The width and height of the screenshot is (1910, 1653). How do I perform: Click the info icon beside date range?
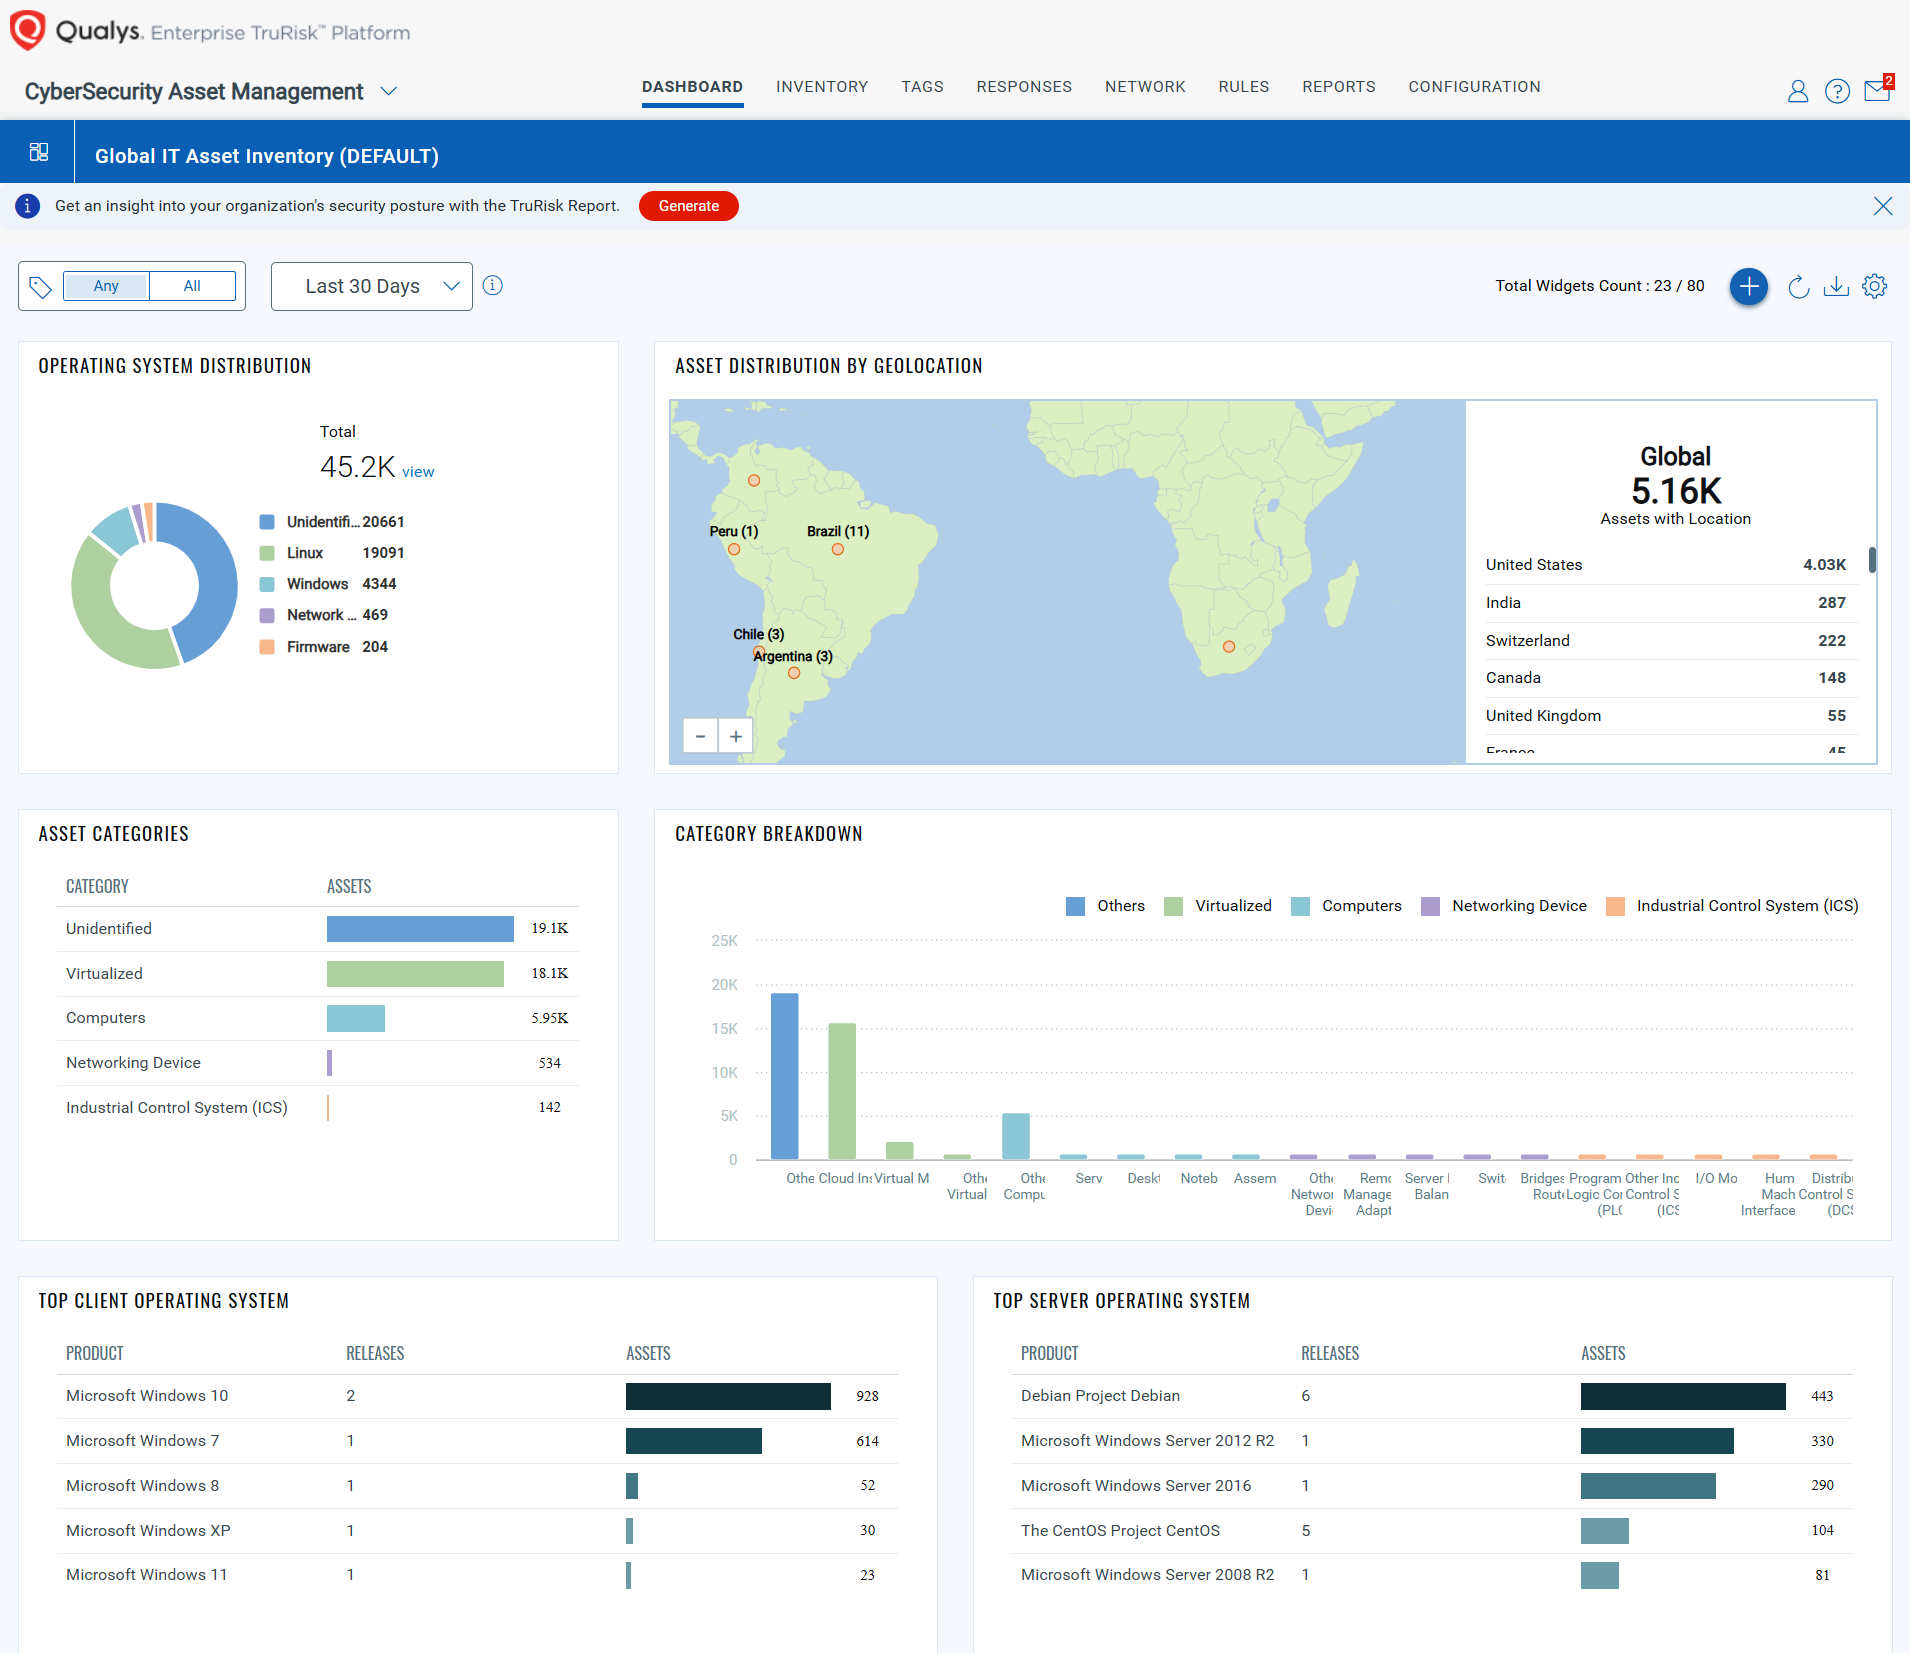click(493, 286)
